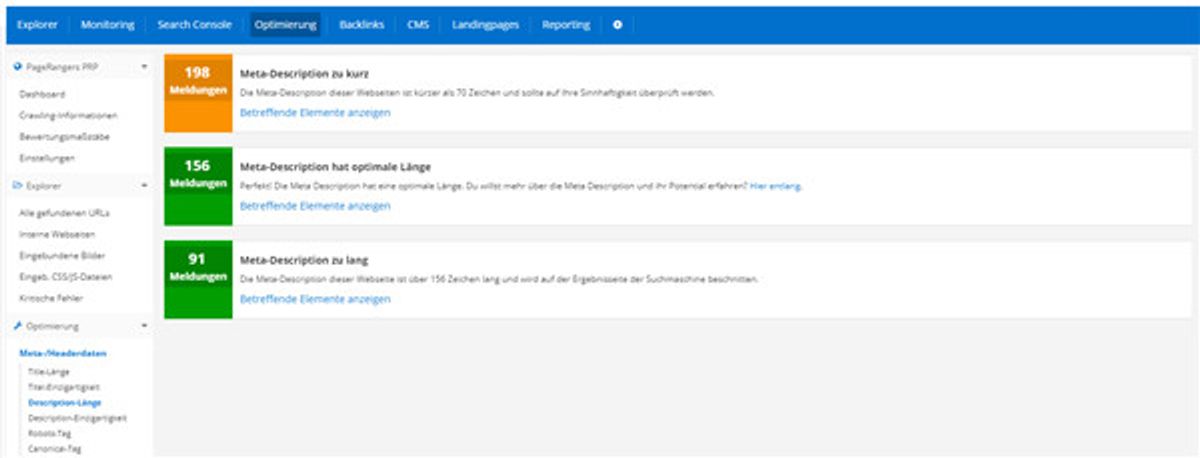Follow the 'Hier entlang' link
The height and width of the screenshot is (458, 1200).
[x=775, y=186]
